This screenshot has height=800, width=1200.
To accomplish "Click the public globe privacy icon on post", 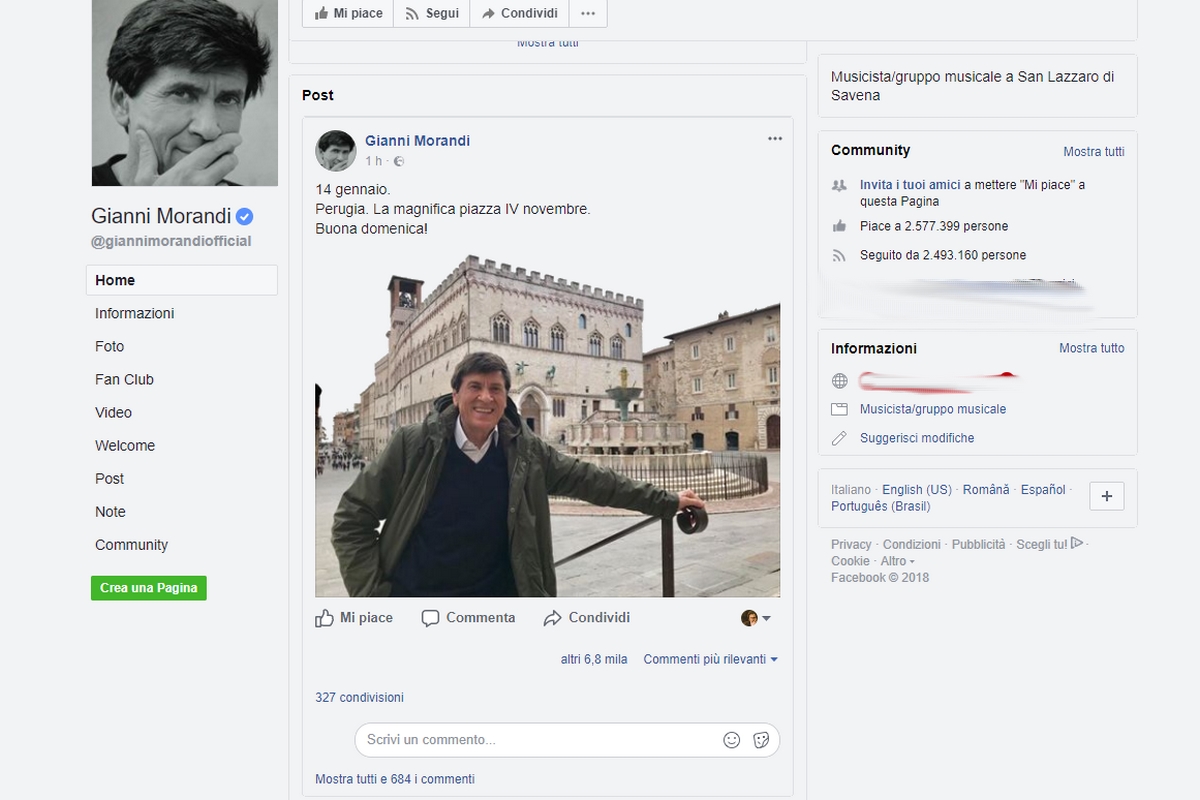I will click(399, 162).
